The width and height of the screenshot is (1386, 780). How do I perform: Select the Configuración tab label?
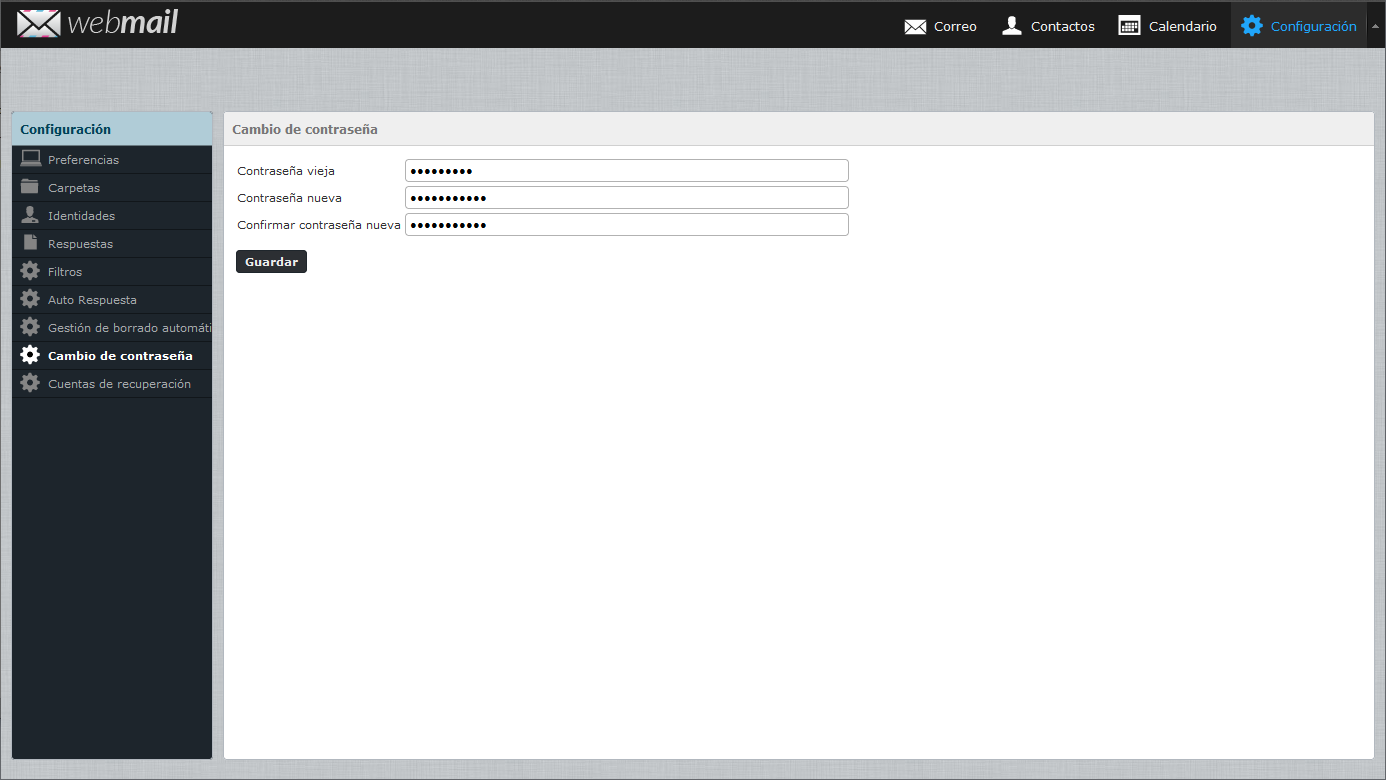1313,27
